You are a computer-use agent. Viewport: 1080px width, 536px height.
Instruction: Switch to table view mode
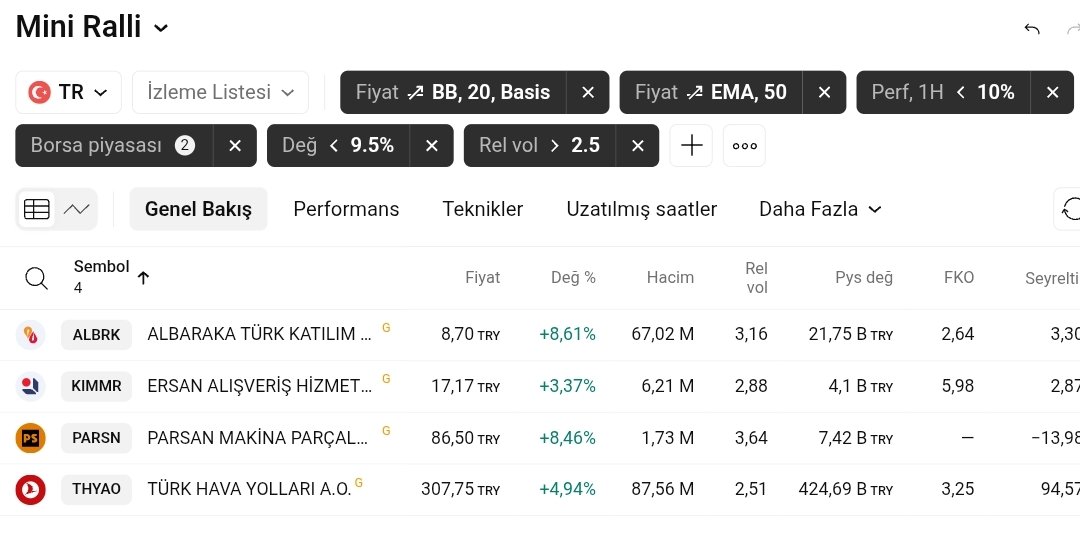click(x=37, y=209)
